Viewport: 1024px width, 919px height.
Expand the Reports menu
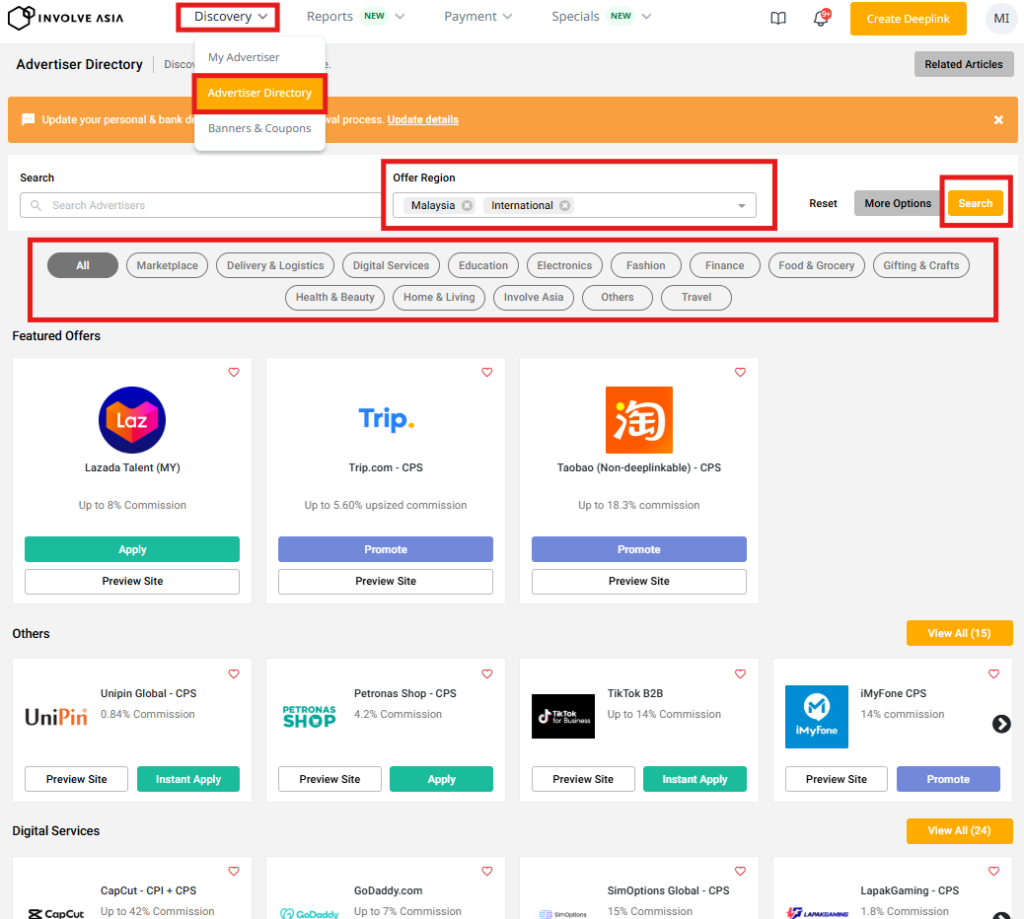tap(355, 17)
